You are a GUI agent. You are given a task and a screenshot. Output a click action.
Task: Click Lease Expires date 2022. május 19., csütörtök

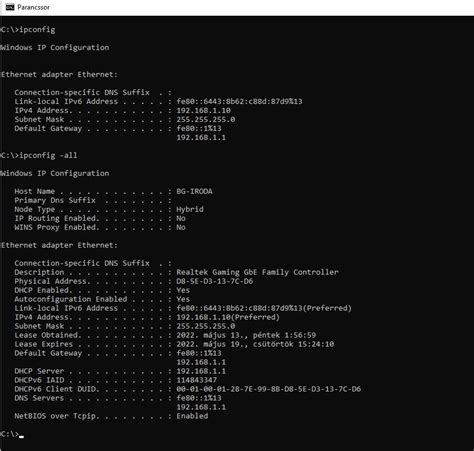click(235, 344)
